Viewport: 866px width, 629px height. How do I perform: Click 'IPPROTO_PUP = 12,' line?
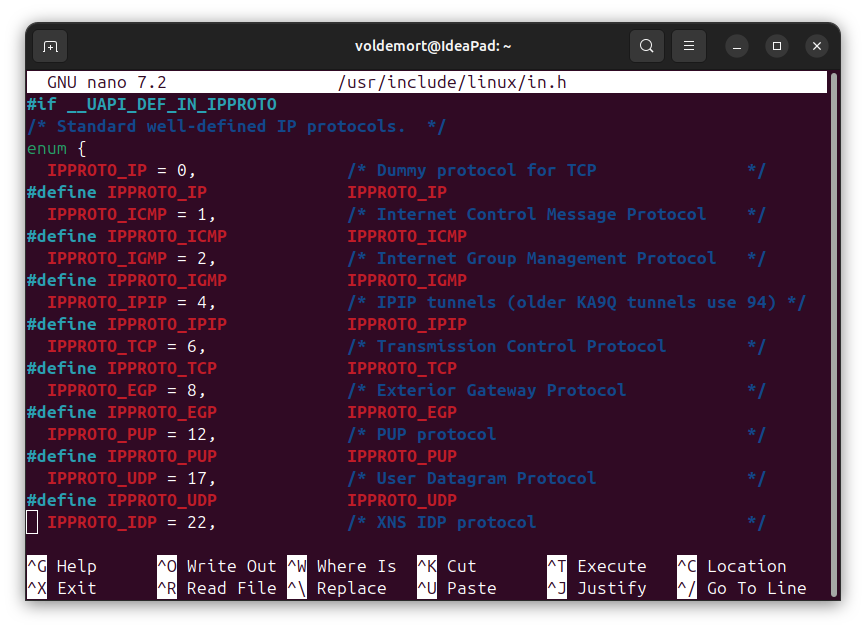[131, 435]
